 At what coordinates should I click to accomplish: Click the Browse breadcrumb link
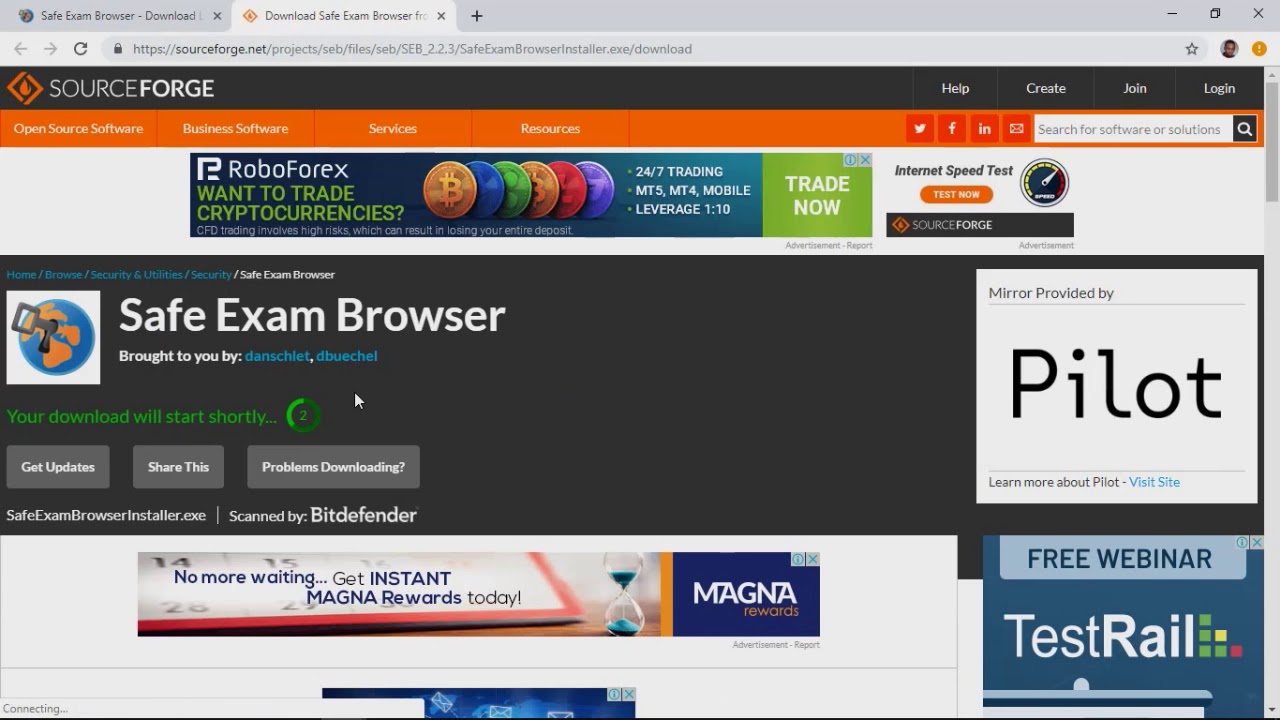[x=63, y=274]
